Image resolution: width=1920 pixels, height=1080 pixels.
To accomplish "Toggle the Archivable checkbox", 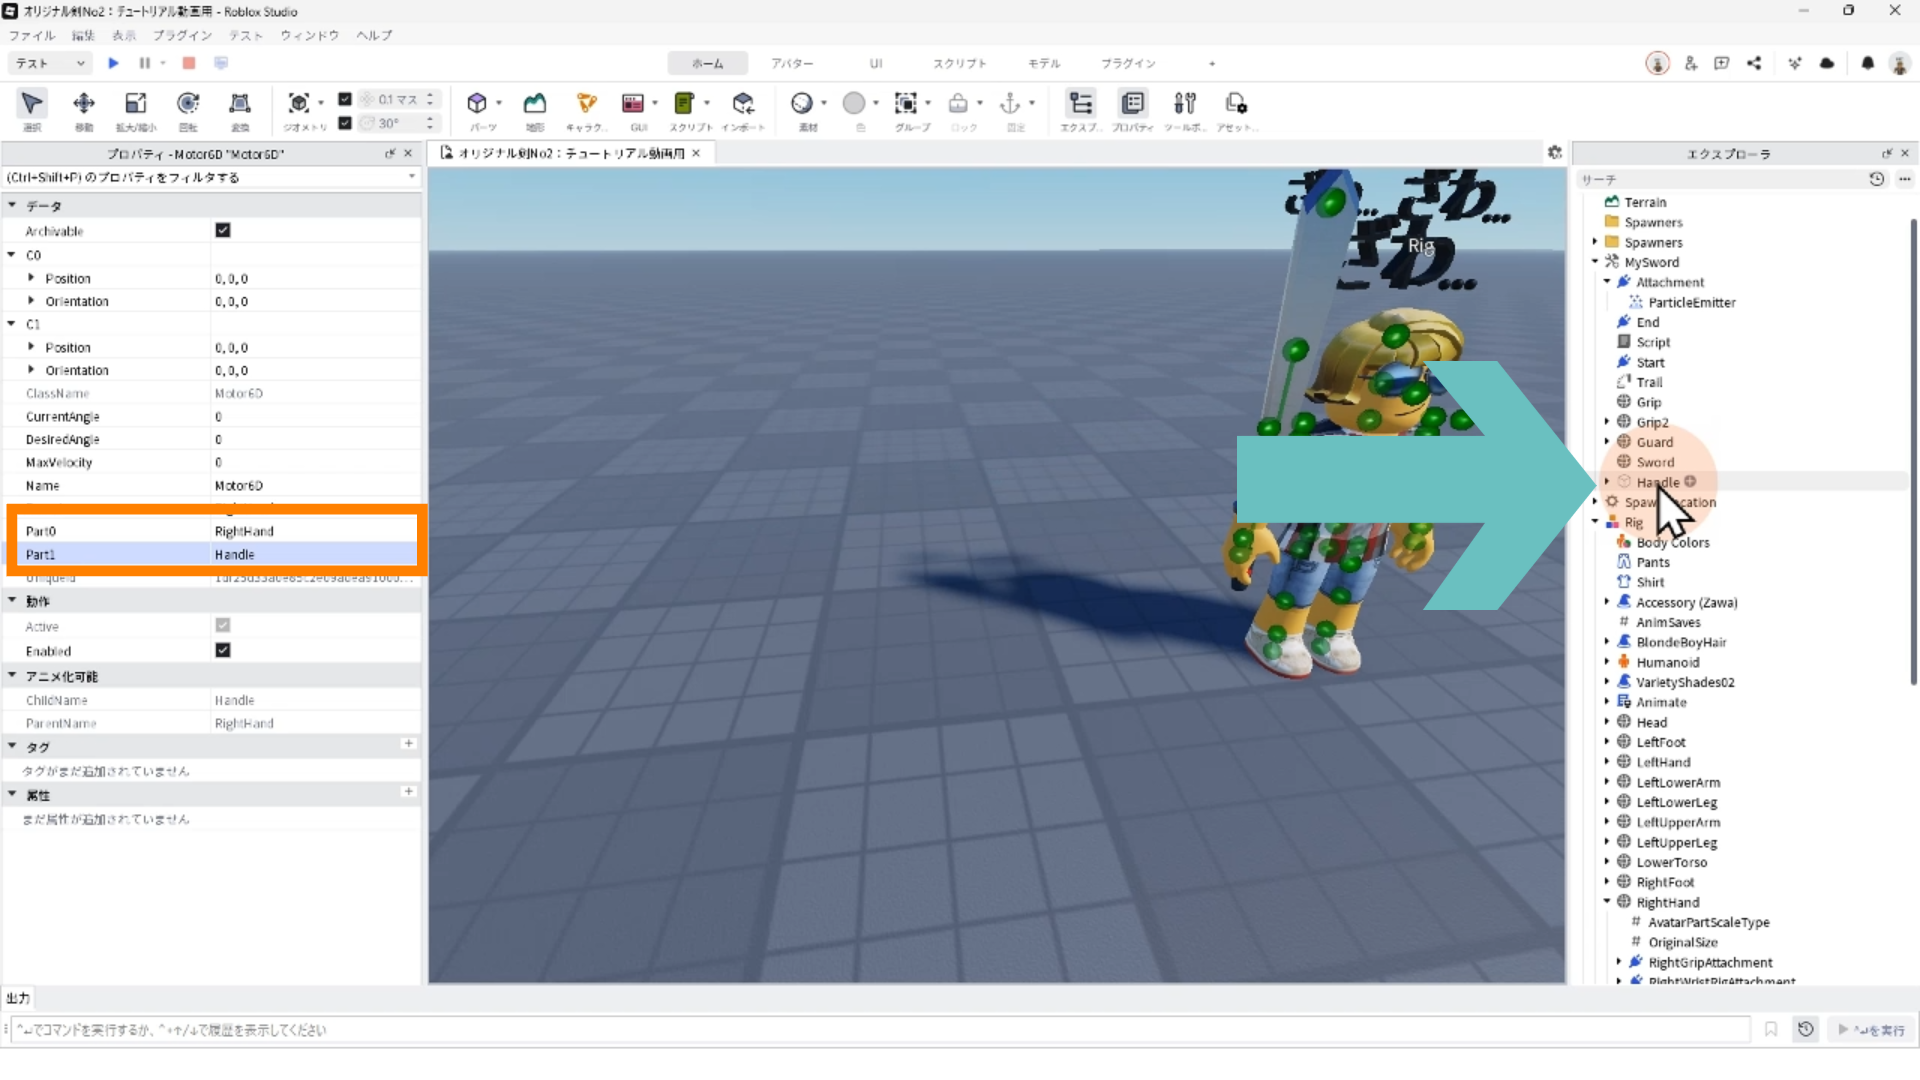I will pyautogui.click(x=223, y=230).
